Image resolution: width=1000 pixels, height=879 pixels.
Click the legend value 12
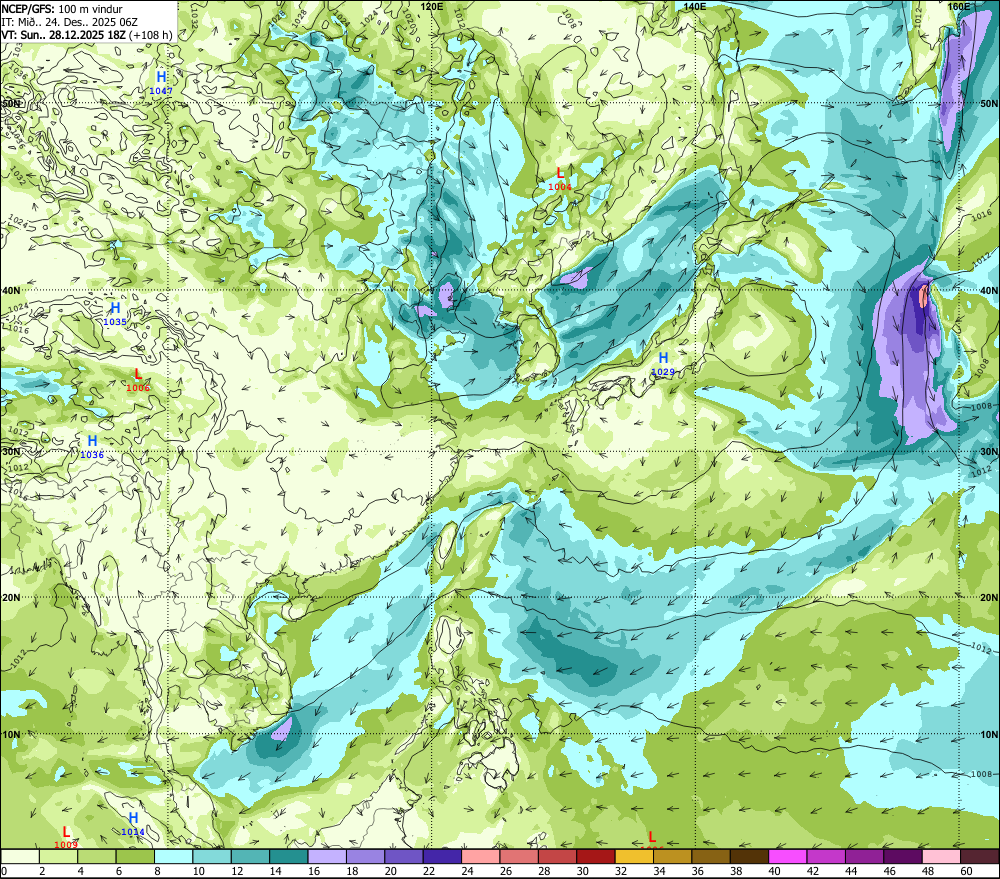[x=237, y=871]
